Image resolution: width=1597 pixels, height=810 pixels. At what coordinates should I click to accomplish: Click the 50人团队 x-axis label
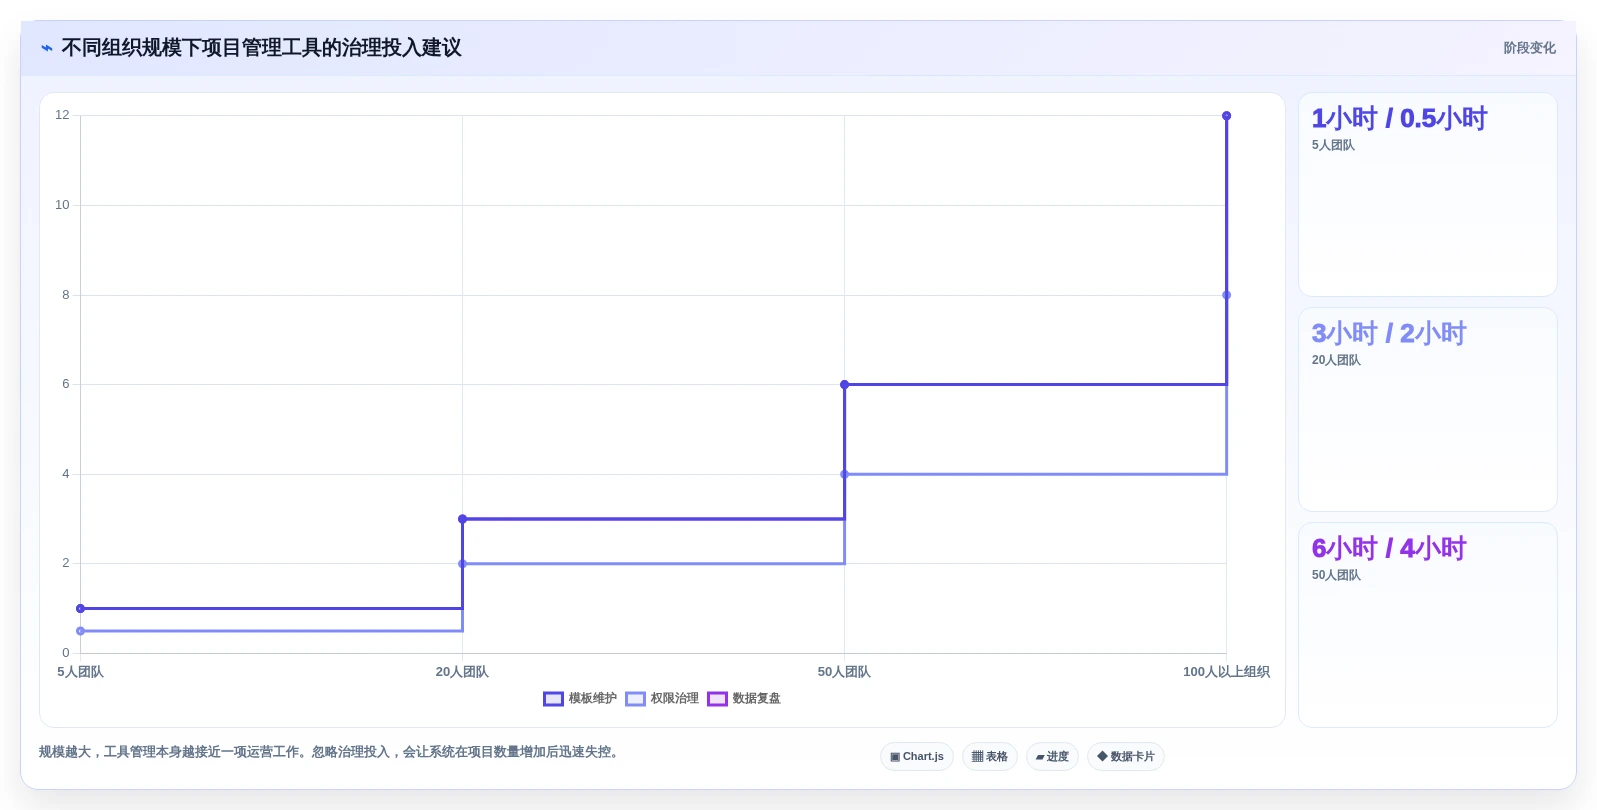[x=844, y=672]
